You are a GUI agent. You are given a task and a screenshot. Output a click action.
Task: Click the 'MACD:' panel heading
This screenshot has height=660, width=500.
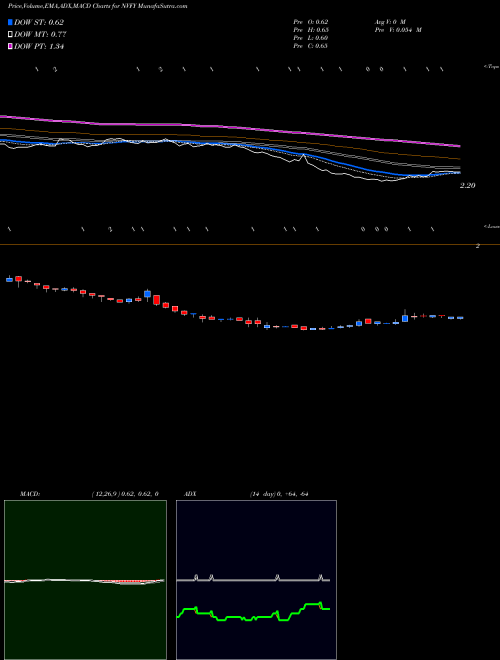[30, 494]
